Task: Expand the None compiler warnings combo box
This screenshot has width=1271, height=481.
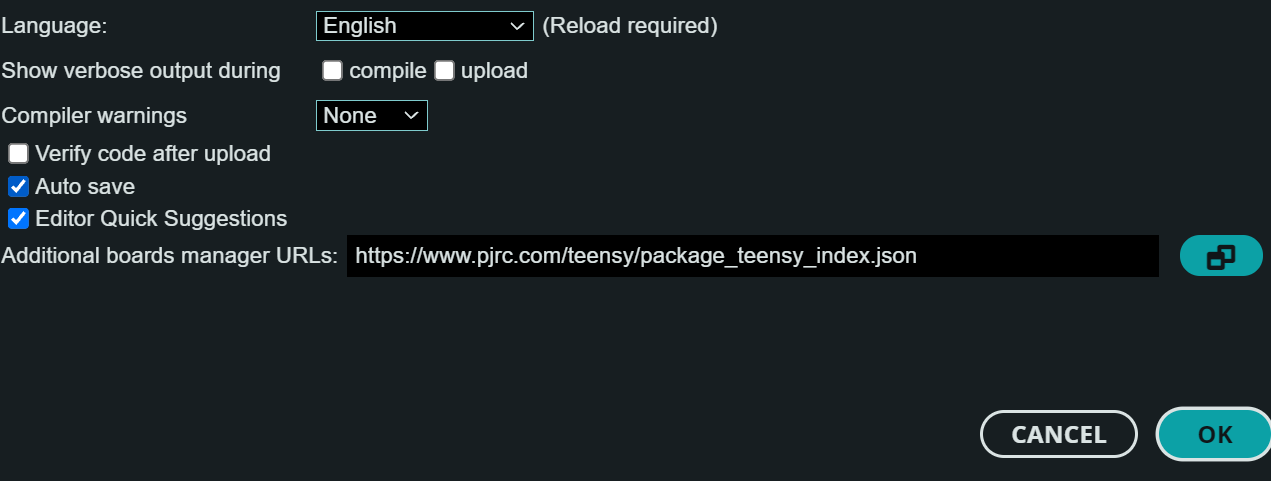Action: coord(371,116)
